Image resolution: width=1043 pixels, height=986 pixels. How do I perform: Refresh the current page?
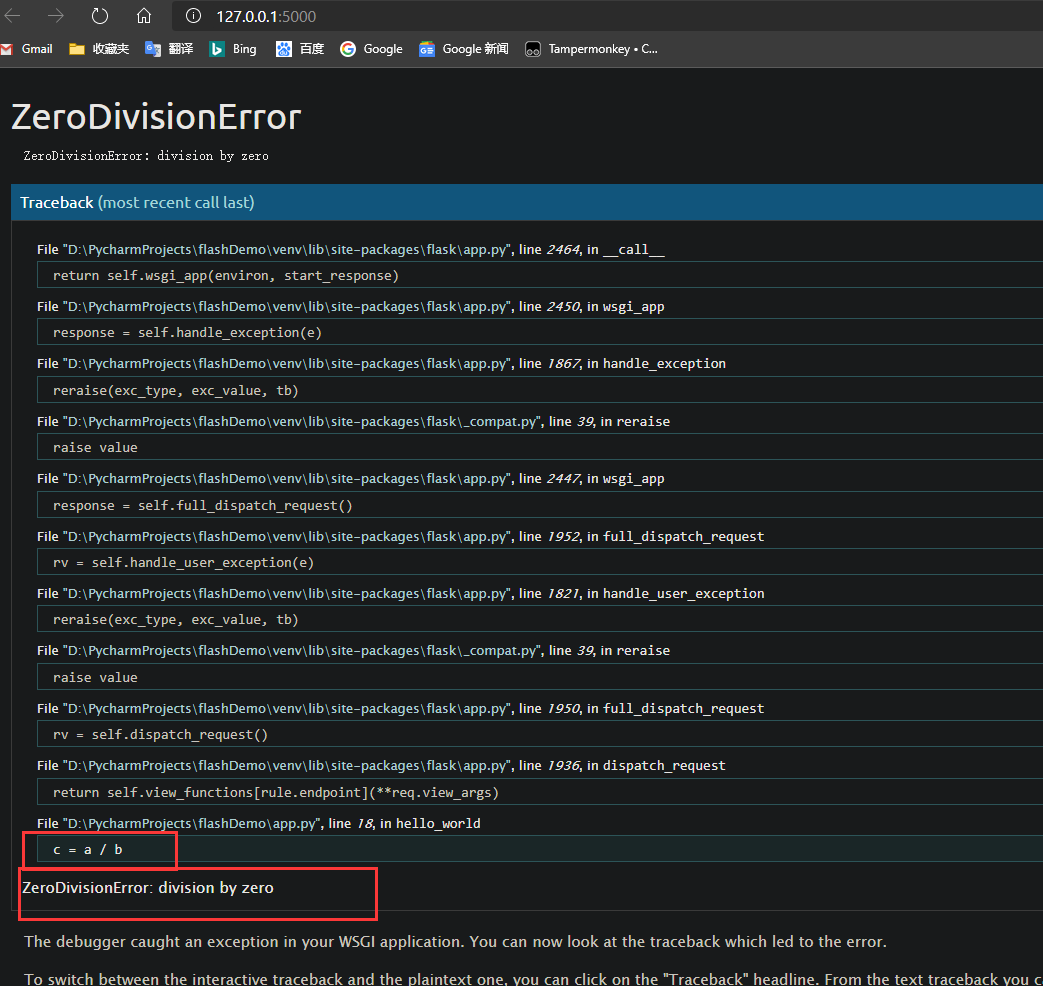(x=97, y=15)
